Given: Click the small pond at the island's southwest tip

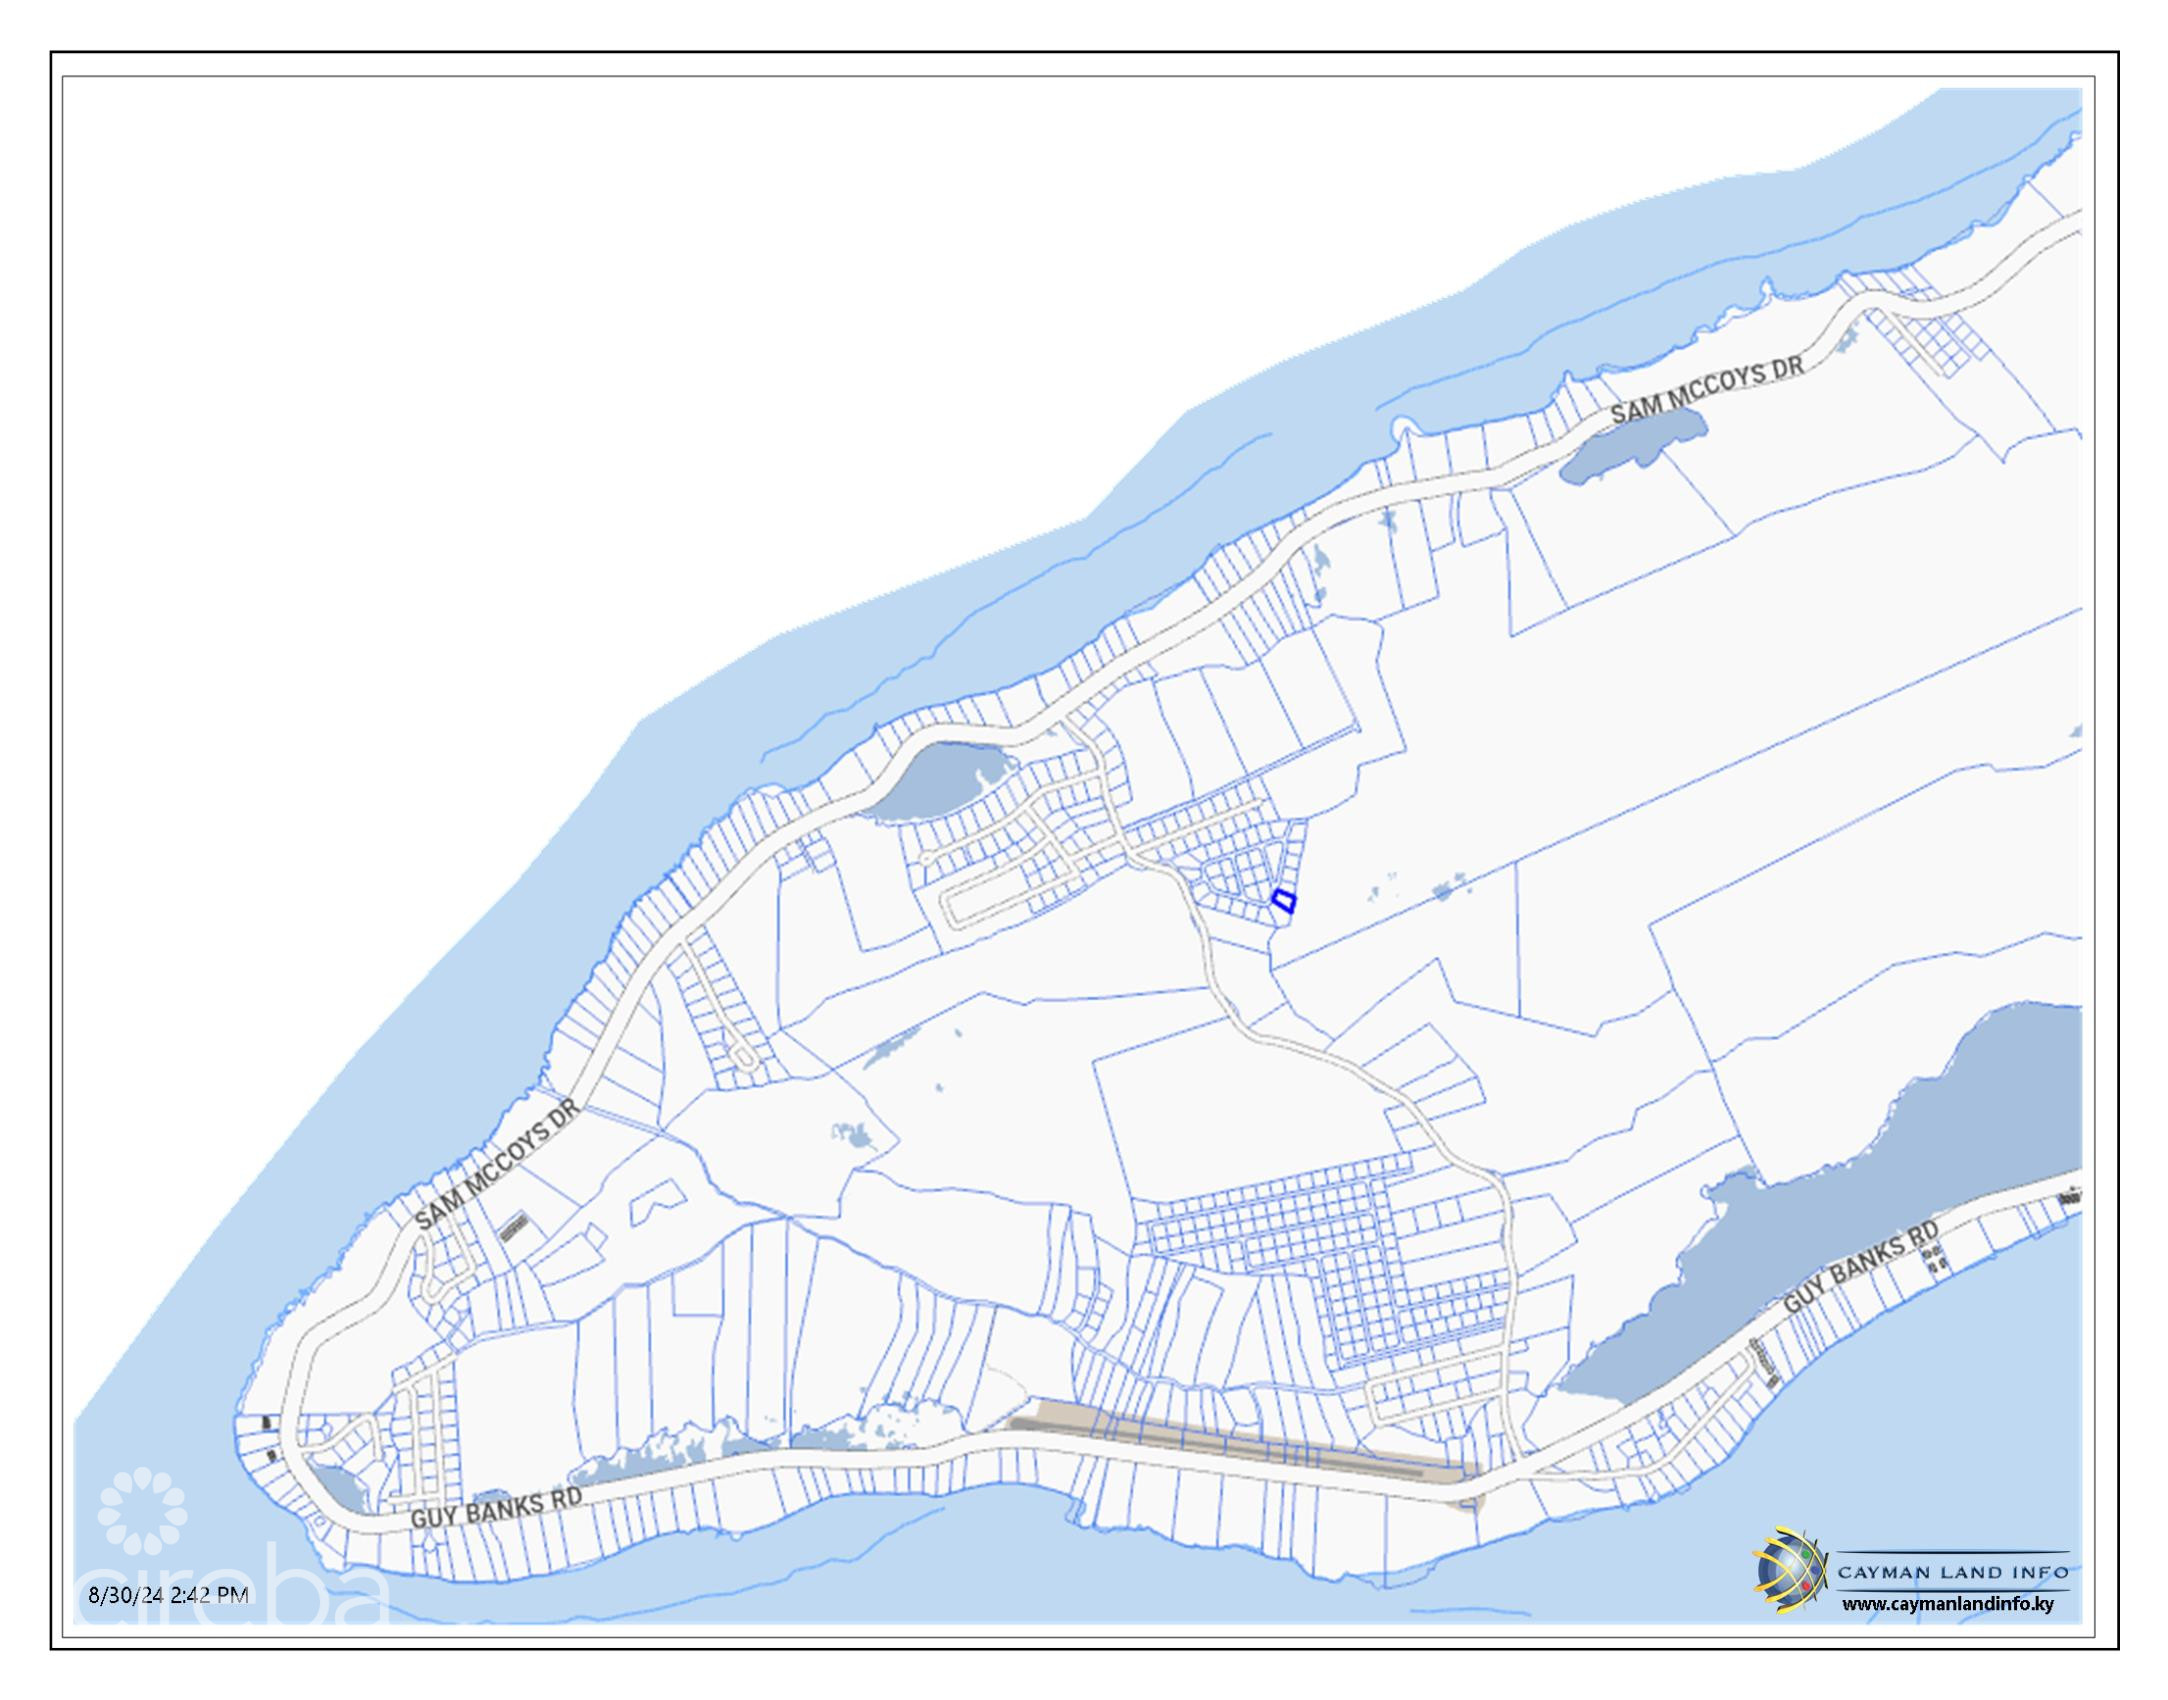Looking at the screenshot, I should [x=343, y=1488].
